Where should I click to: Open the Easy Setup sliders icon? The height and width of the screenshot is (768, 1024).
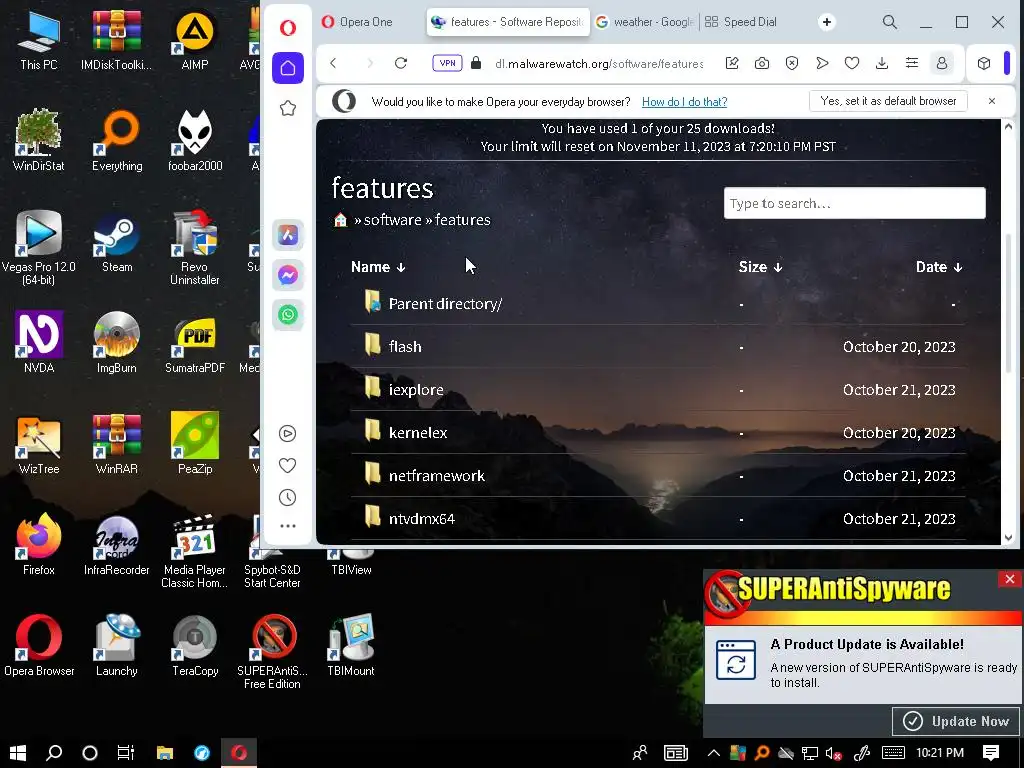(x=912, y=63)
